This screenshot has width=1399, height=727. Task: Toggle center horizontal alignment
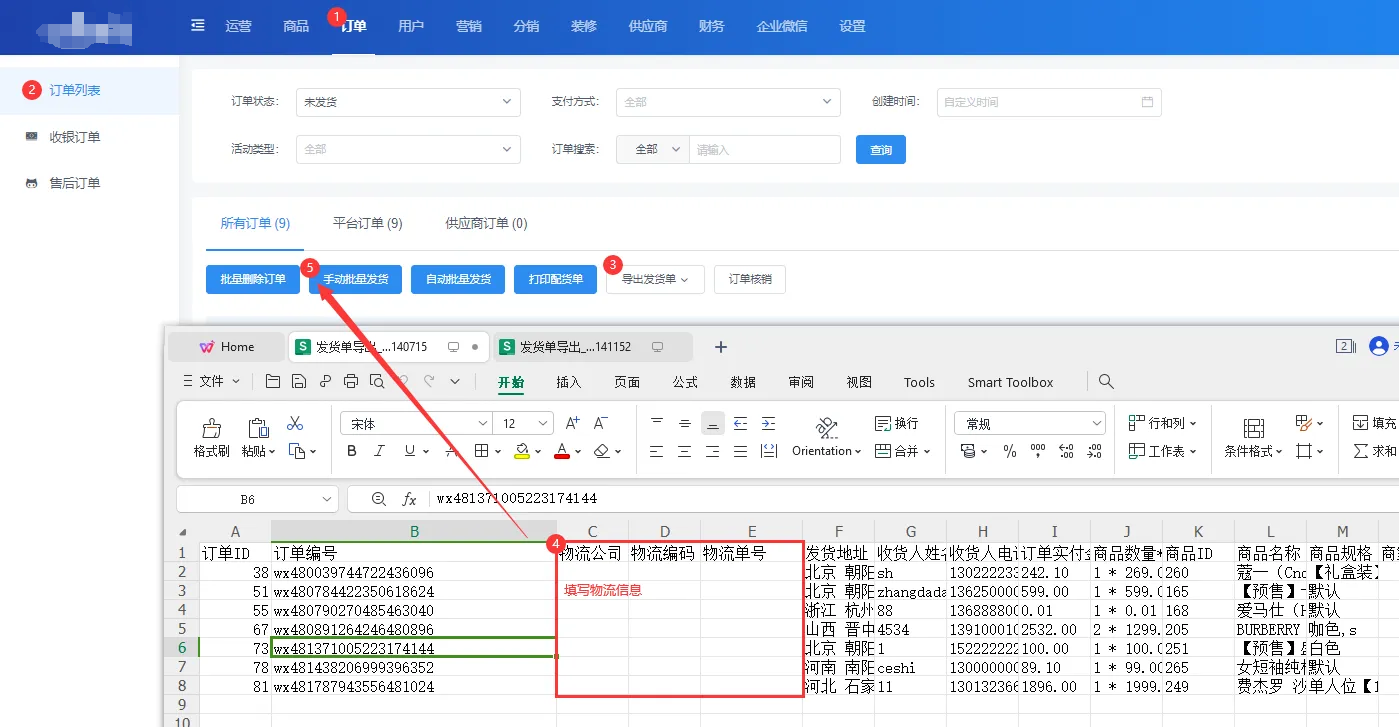point(684,451)
